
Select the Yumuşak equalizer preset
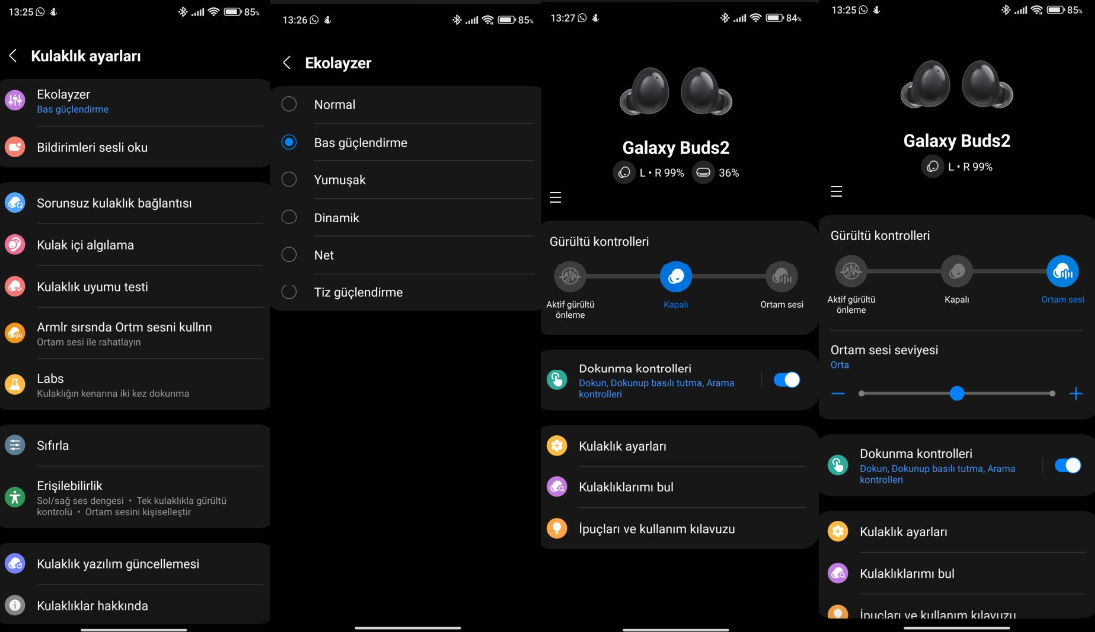point(289,179)
